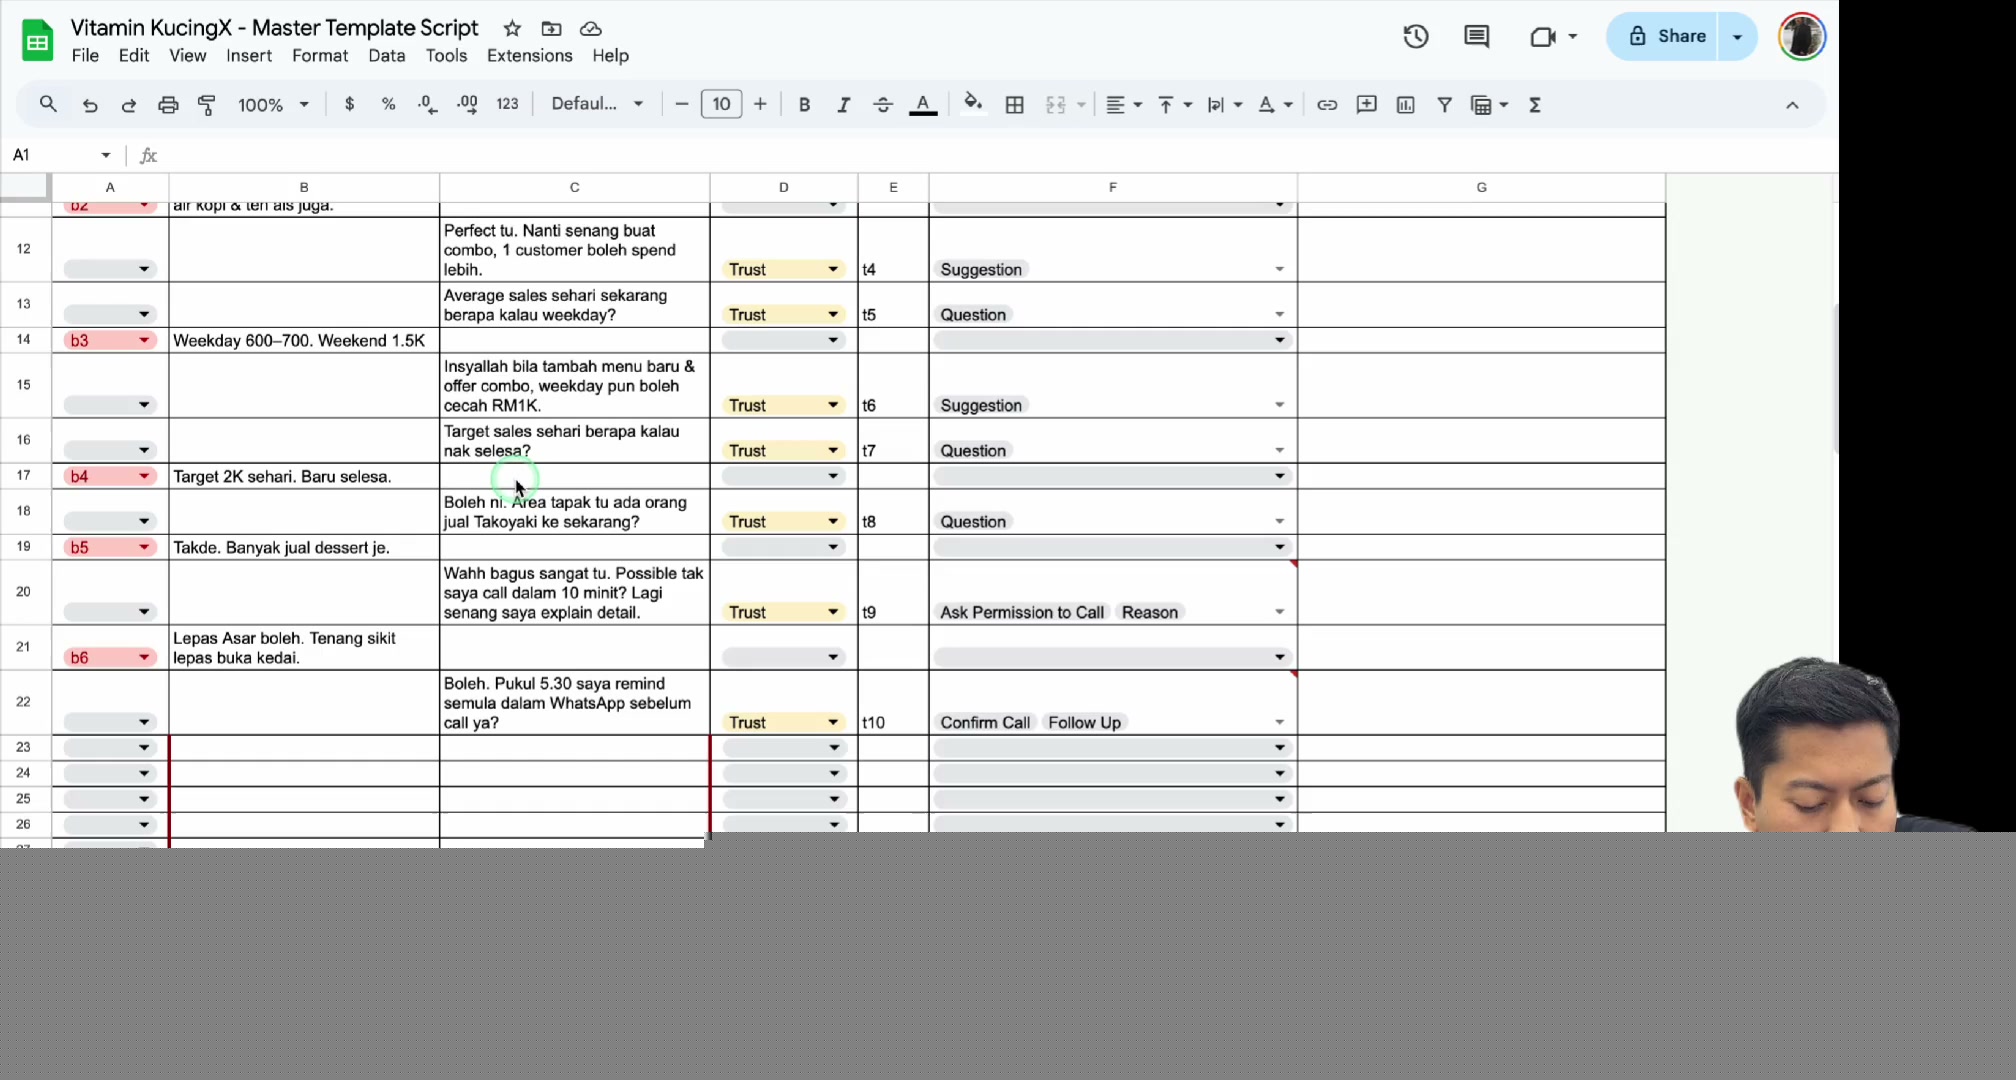Click the Redo arrow icon
2016x1080 pixels.
point(128,104)
